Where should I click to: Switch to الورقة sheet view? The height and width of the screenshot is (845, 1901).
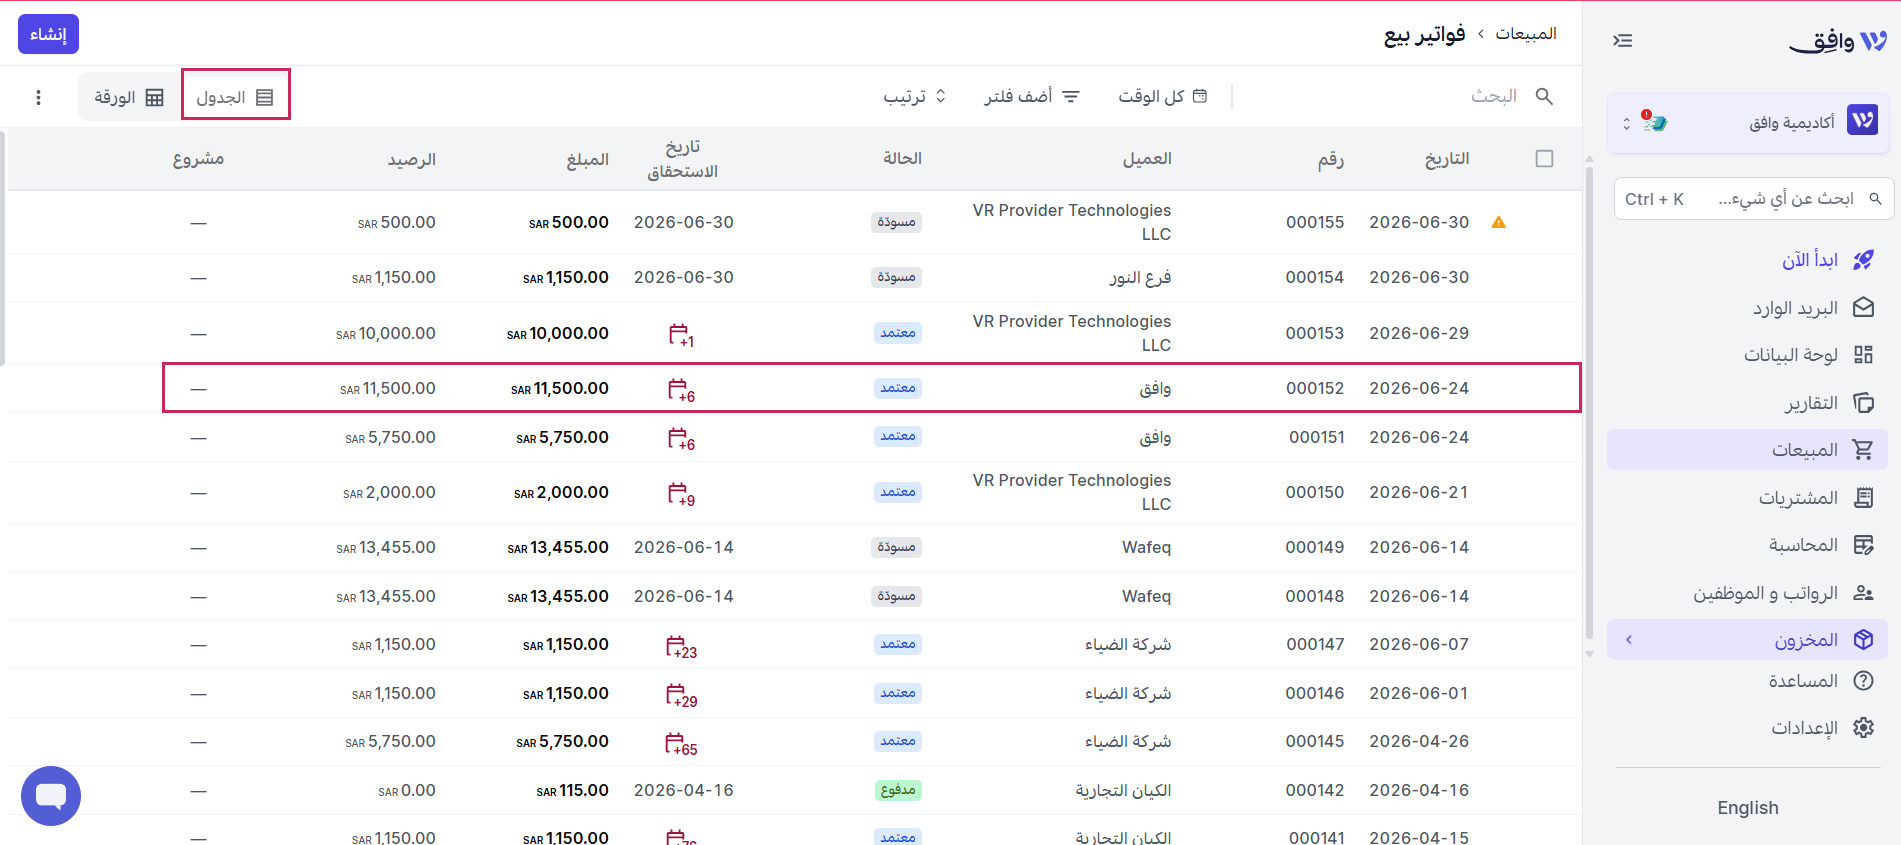pos(129,97)
